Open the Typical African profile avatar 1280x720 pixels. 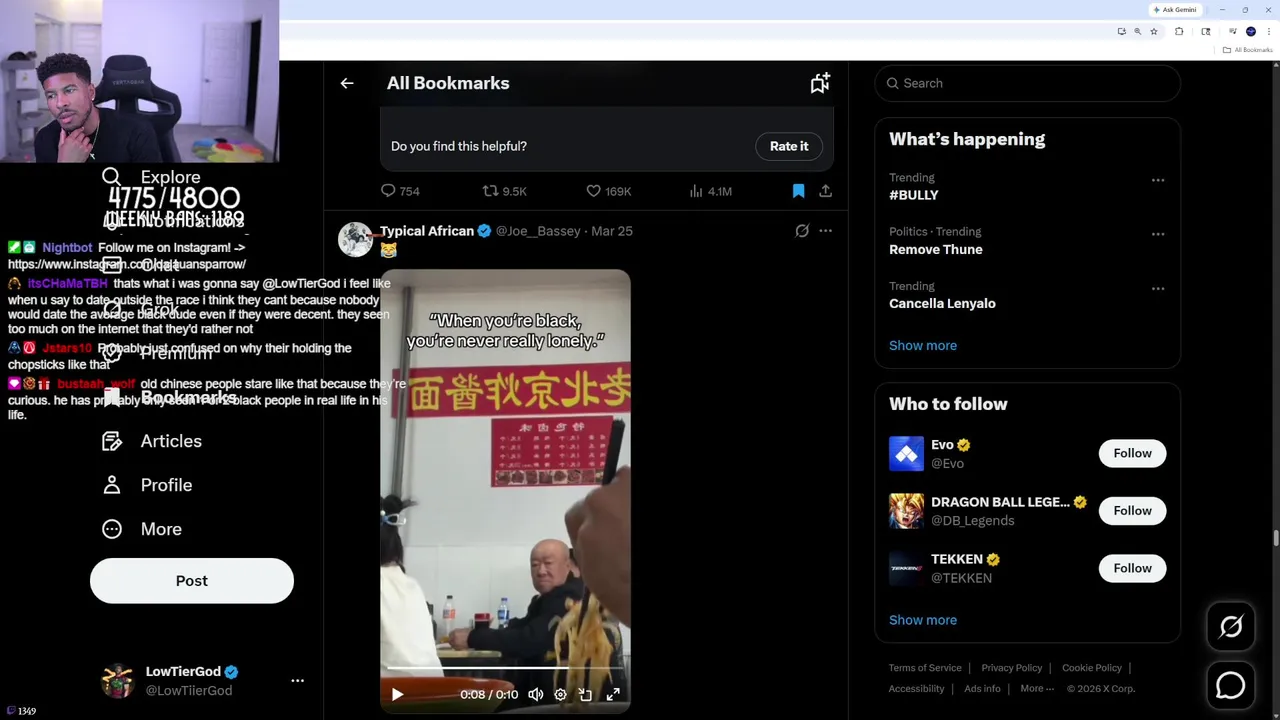(x=355, y=240)
